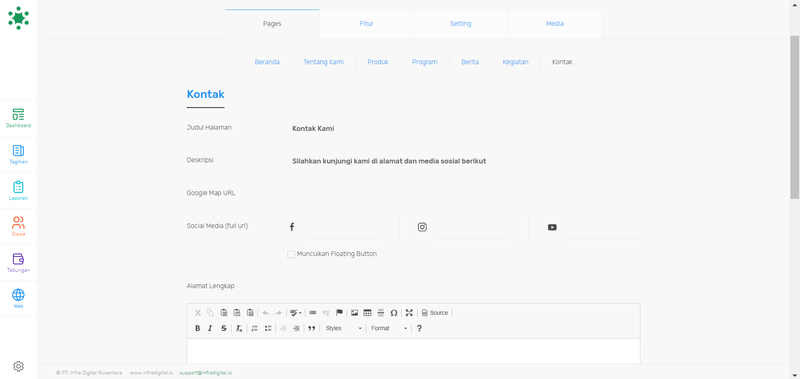Switch to the Media tab
The height and width of the screenshot is (379, 800).
coord(555,23)
